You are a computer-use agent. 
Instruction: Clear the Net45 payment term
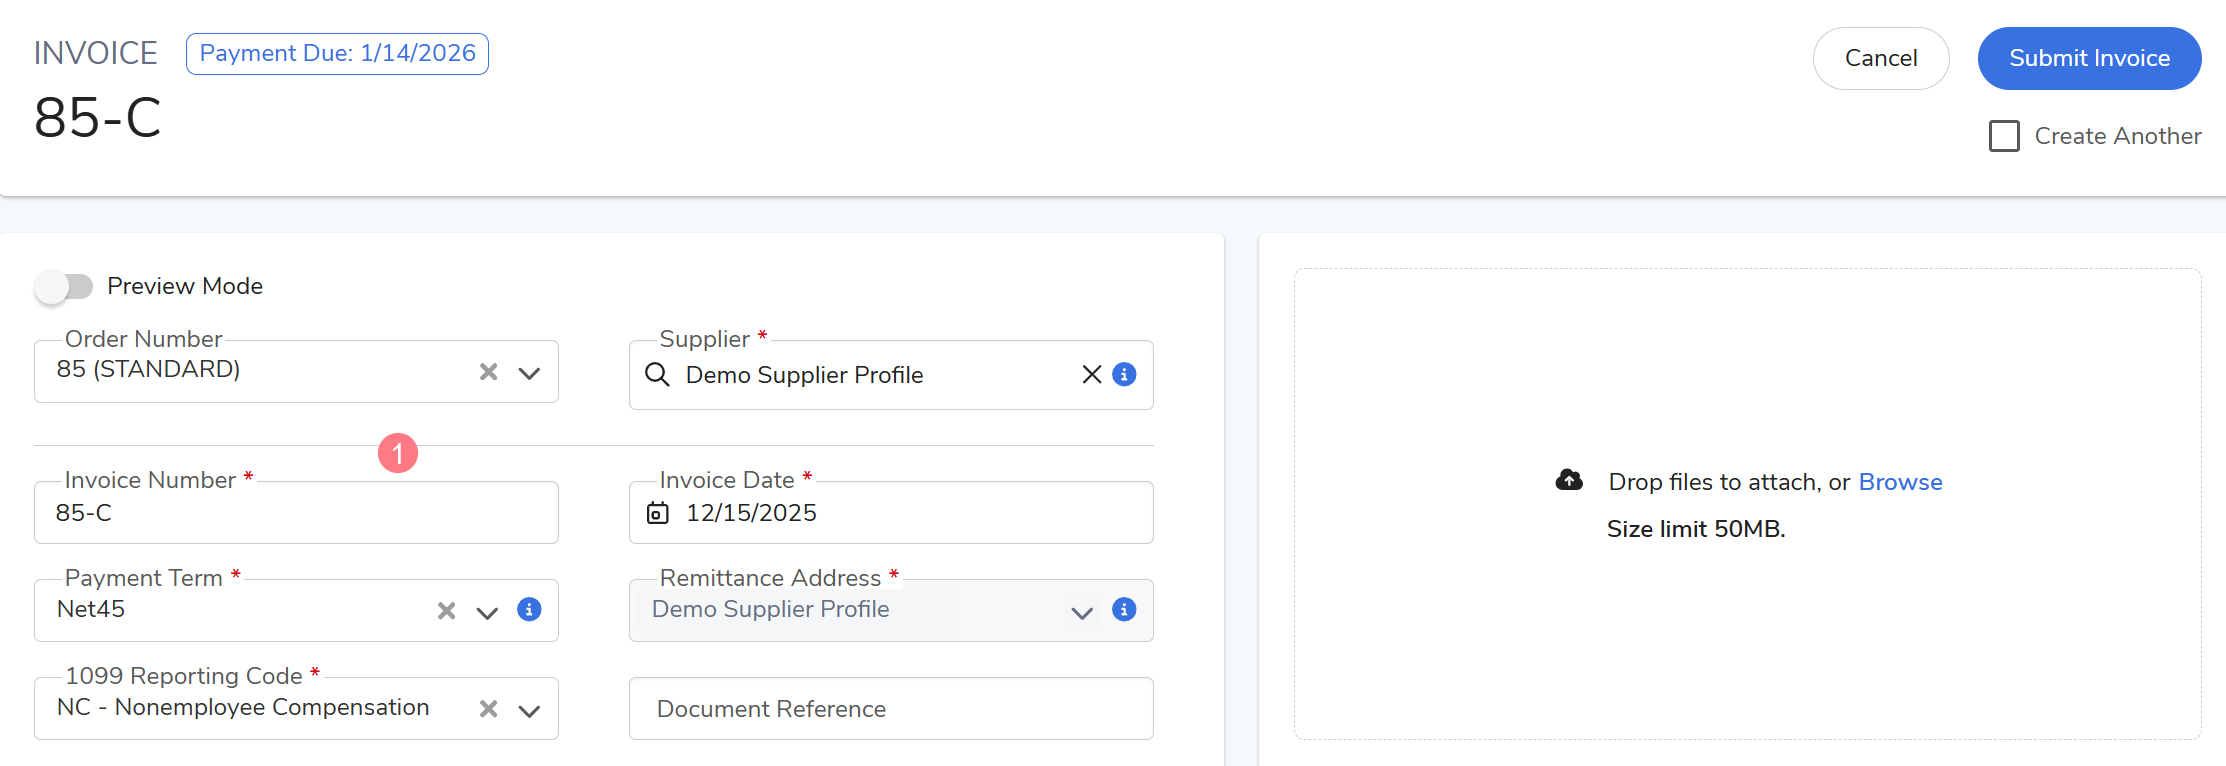point(446,611)
